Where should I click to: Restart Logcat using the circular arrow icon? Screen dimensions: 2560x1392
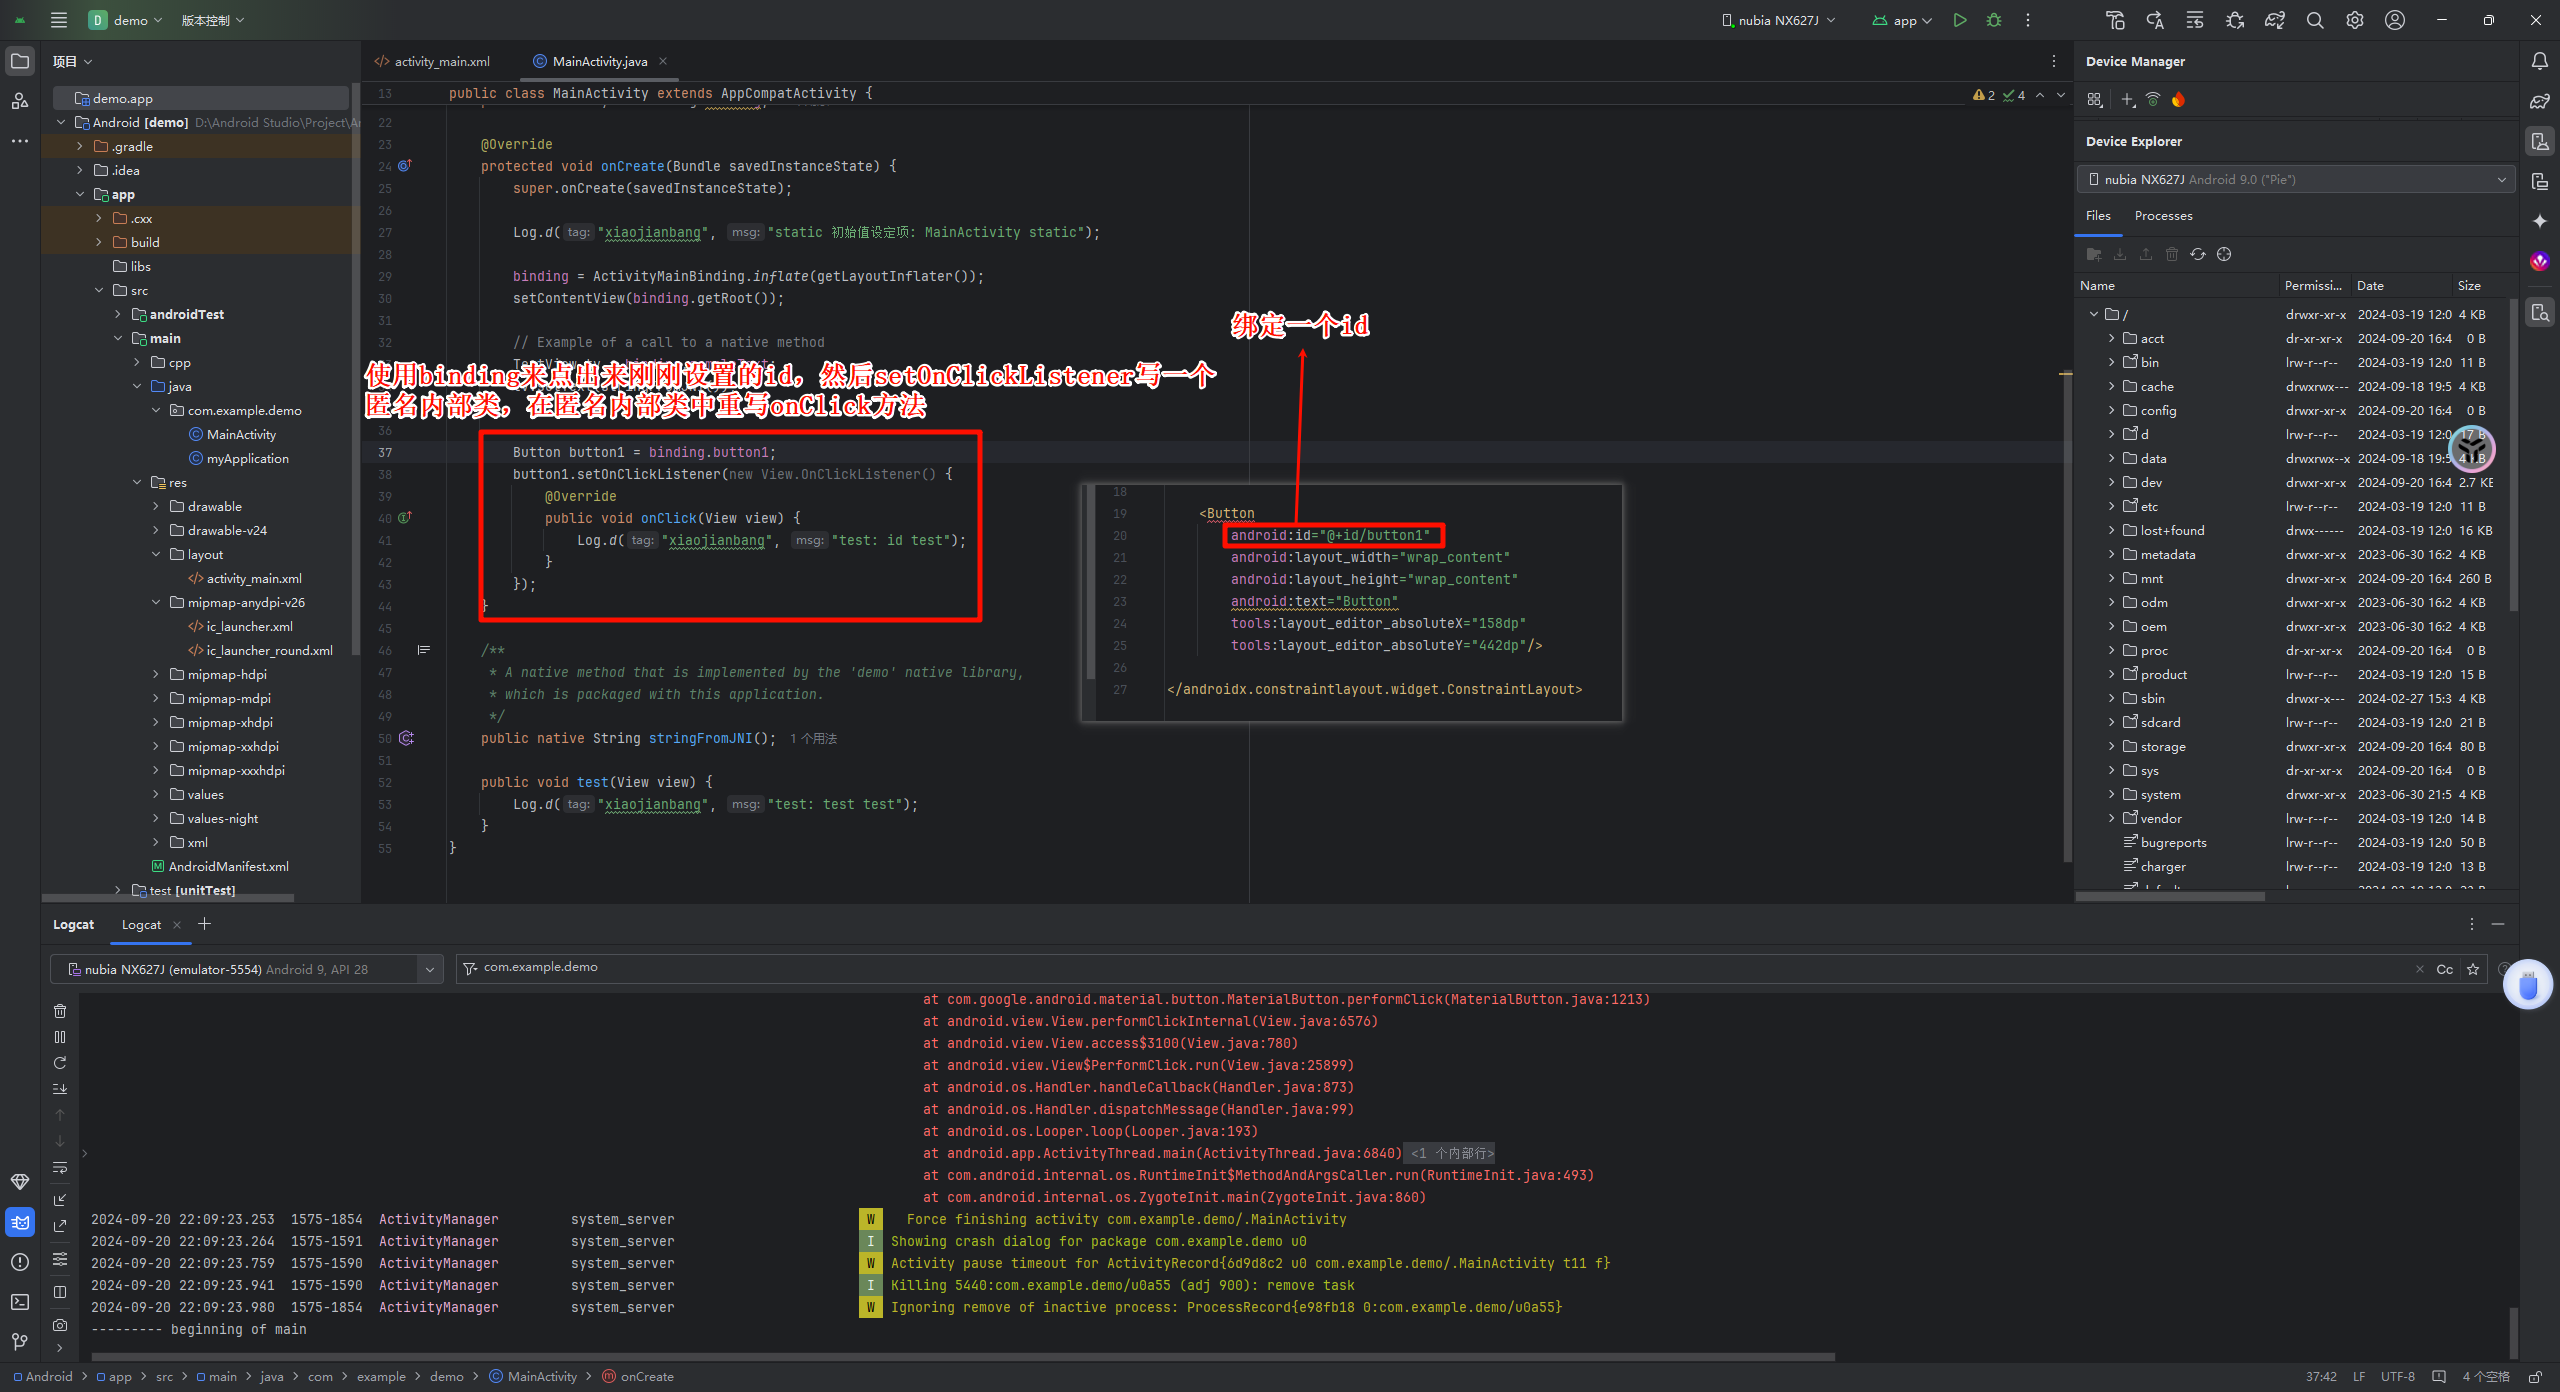click(x=60, y=1063)
